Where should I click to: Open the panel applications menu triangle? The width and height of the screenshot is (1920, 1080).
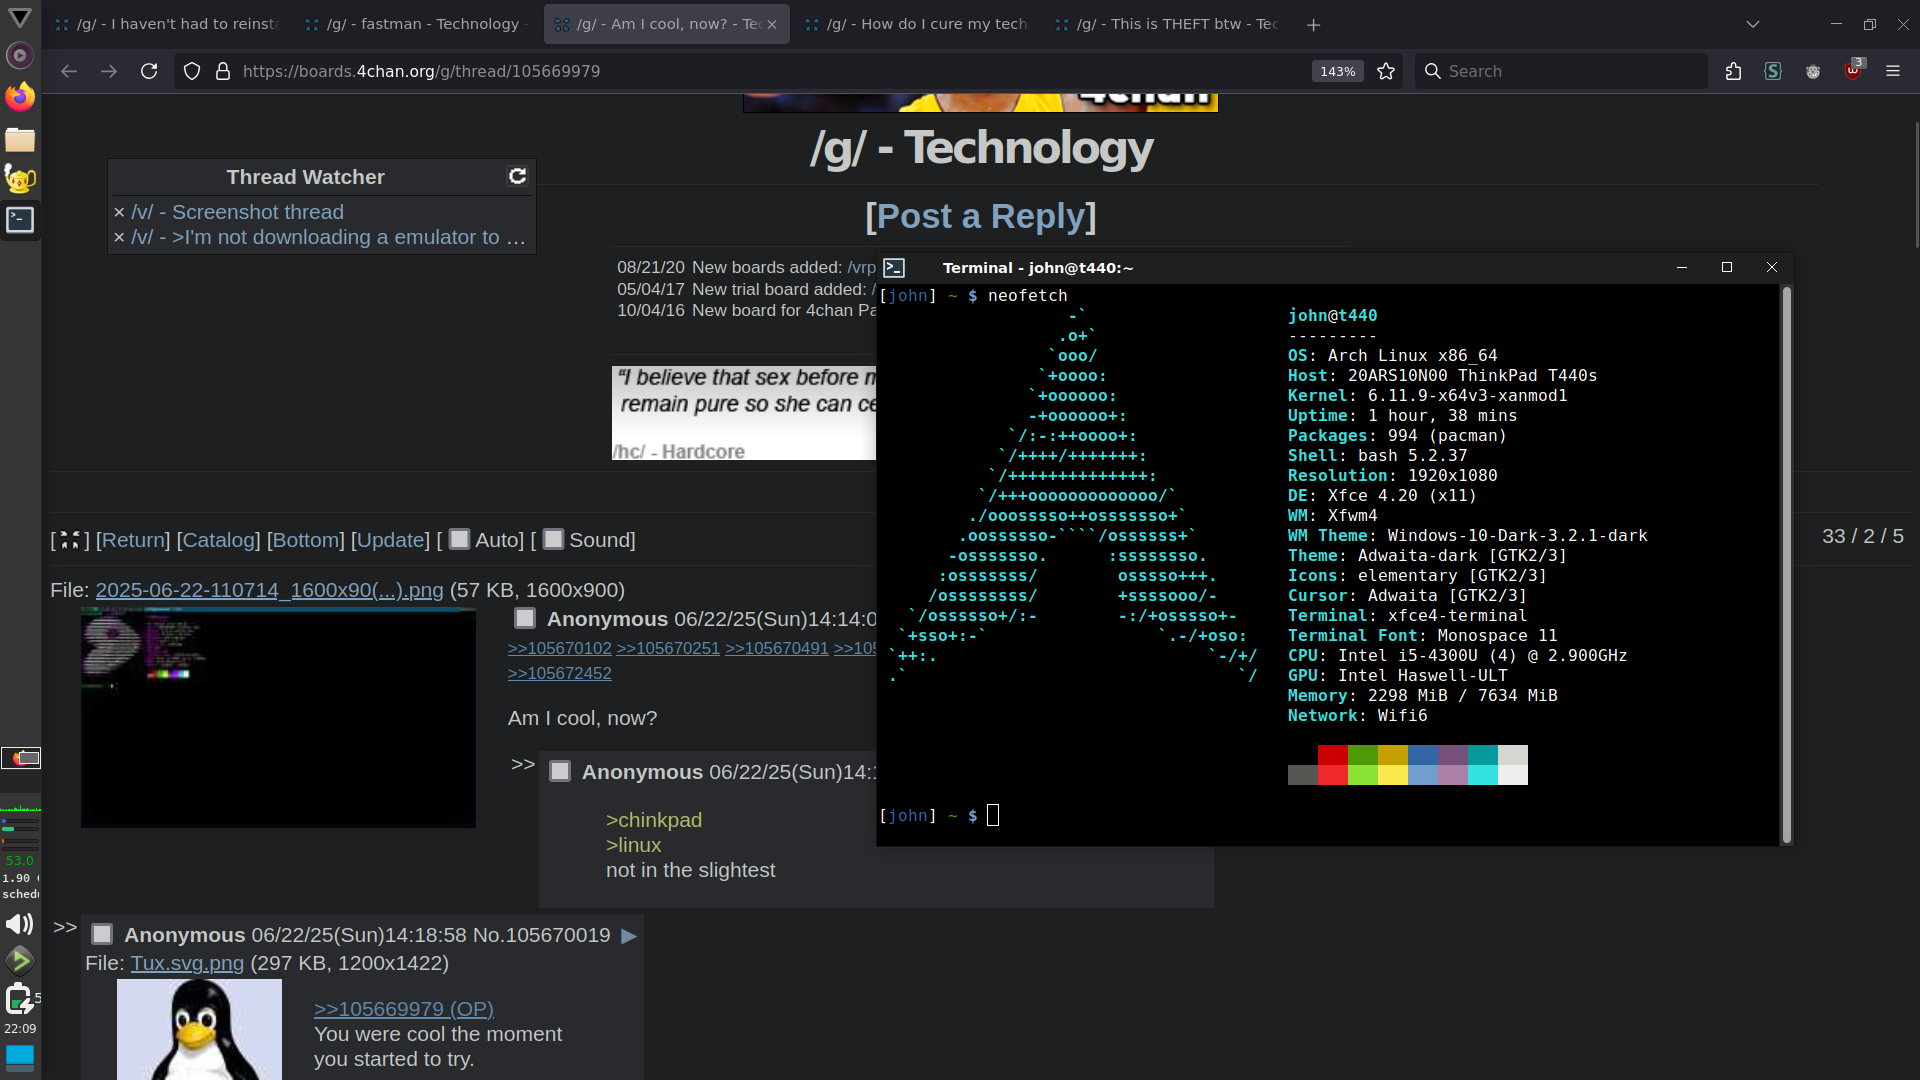20,17
